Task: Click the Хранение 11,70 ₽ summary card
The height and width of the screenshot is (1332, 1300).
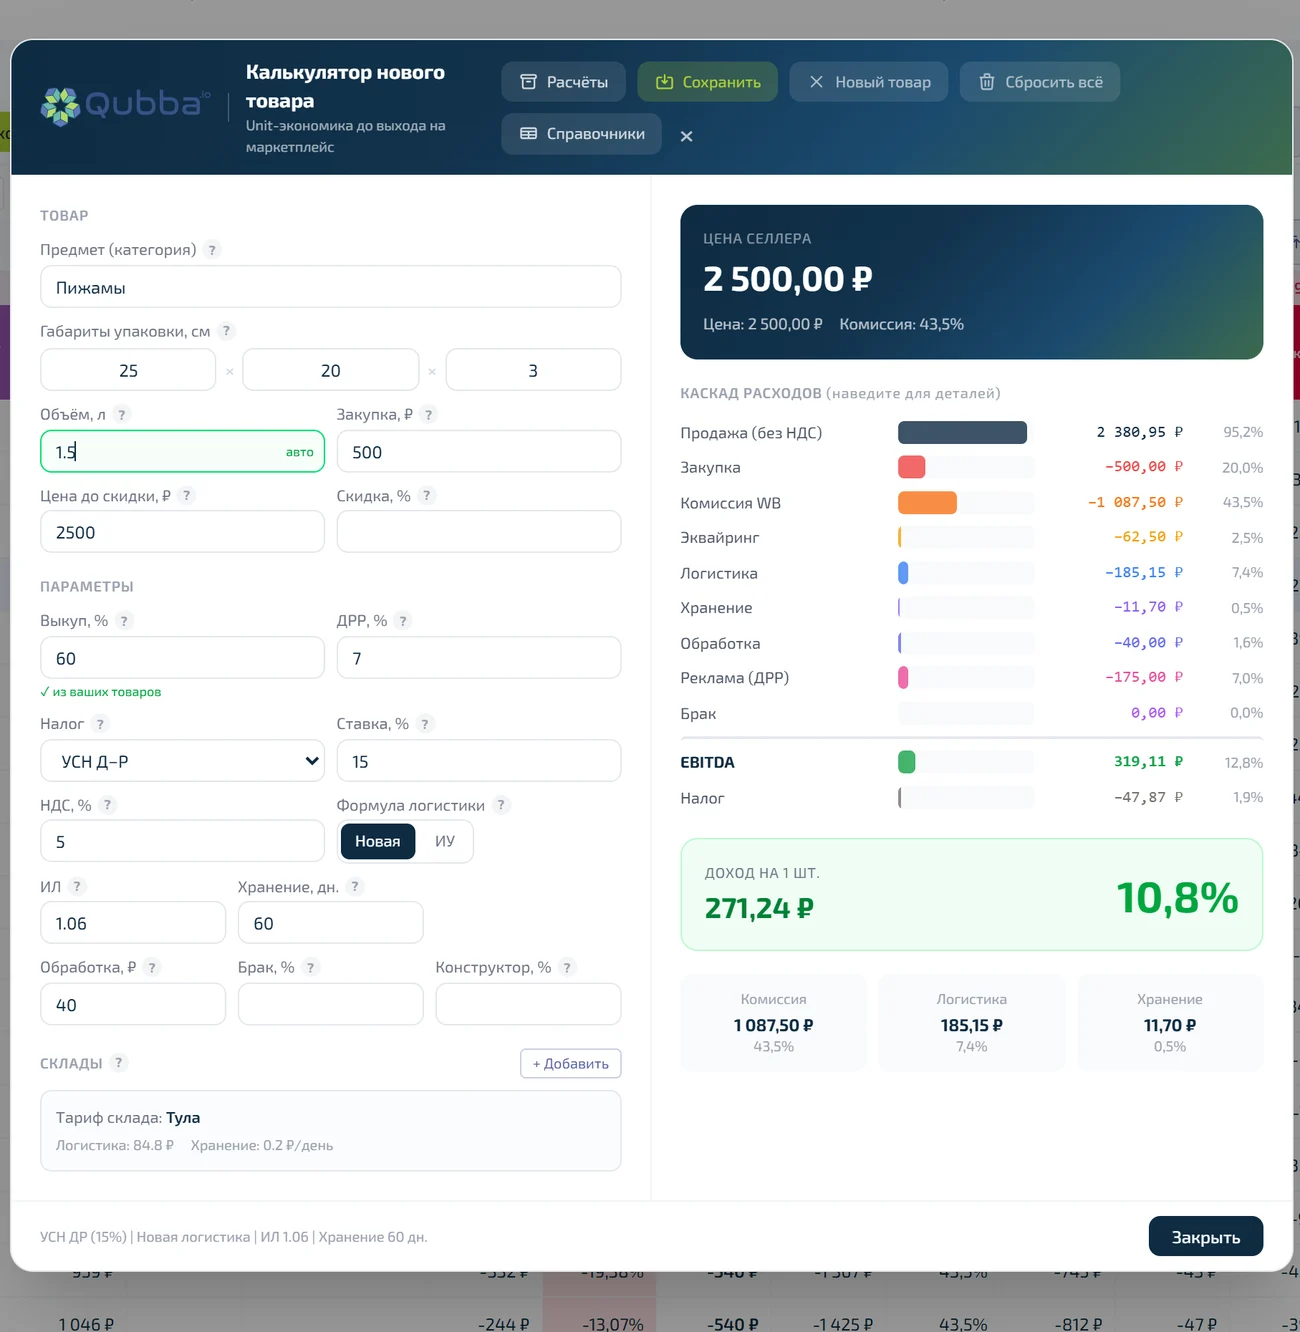Action: (x=1170, y=1023)
